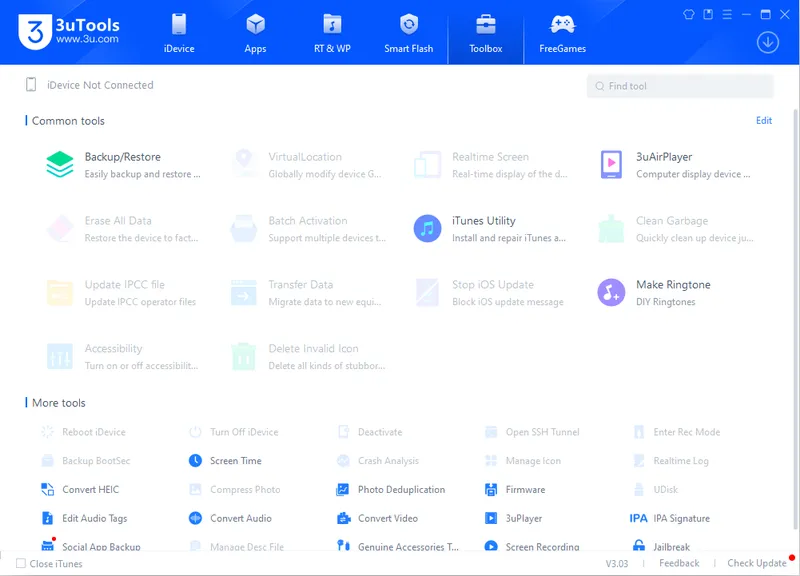The height and width of the screenshot is (576, 800).
Task: Click the Transfer Data icon
Action: pyautogui.click(x=244, y=292)
